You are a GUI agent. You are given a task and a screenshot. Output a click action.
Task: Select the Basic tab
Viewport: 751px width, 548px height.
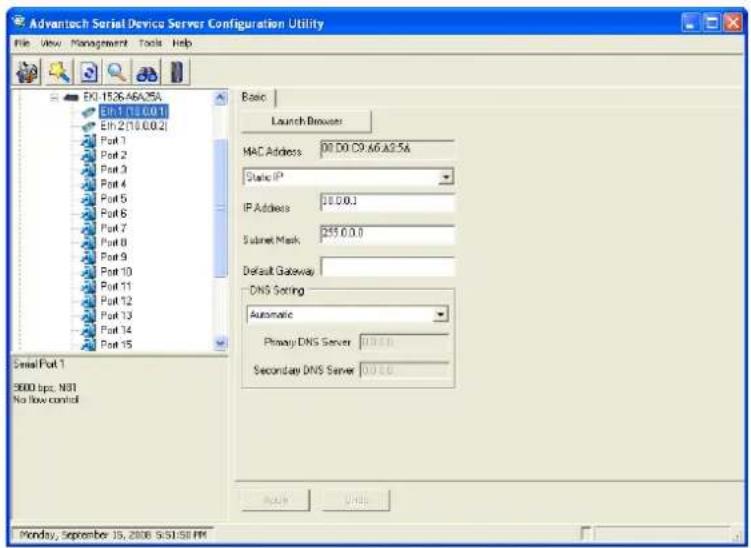click(x=254, y=97)
